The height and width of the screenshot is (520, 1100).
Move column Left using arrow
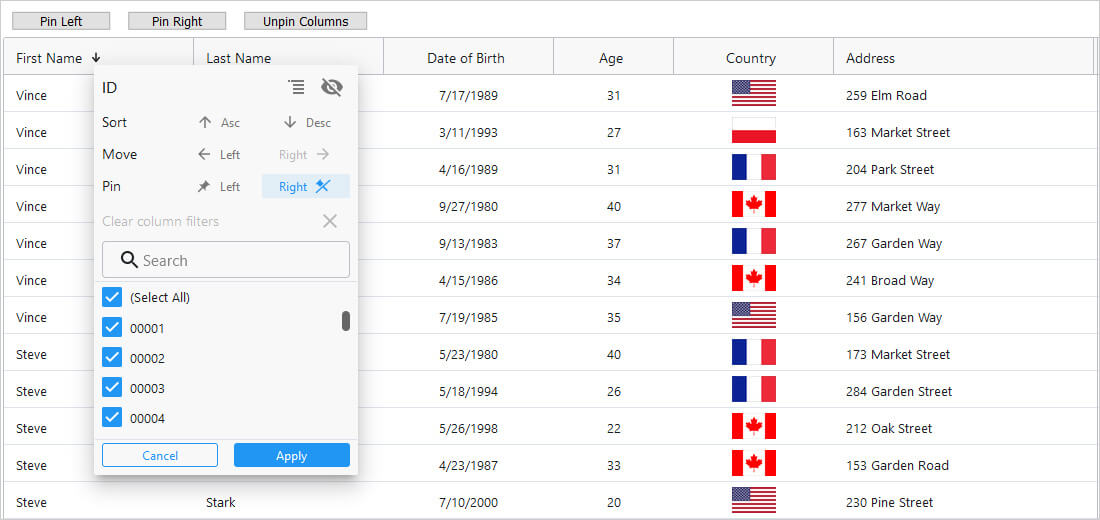tap(219, 155)
